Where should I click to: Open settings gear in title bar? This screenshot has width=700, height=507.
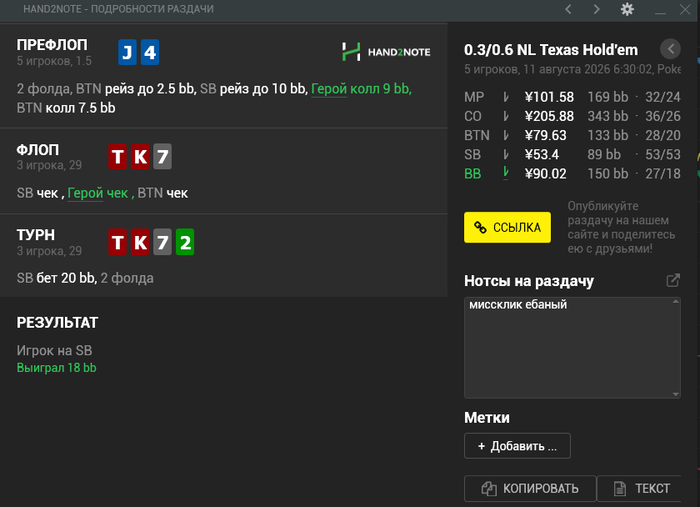pyautogui.click(x=627, y=9)
